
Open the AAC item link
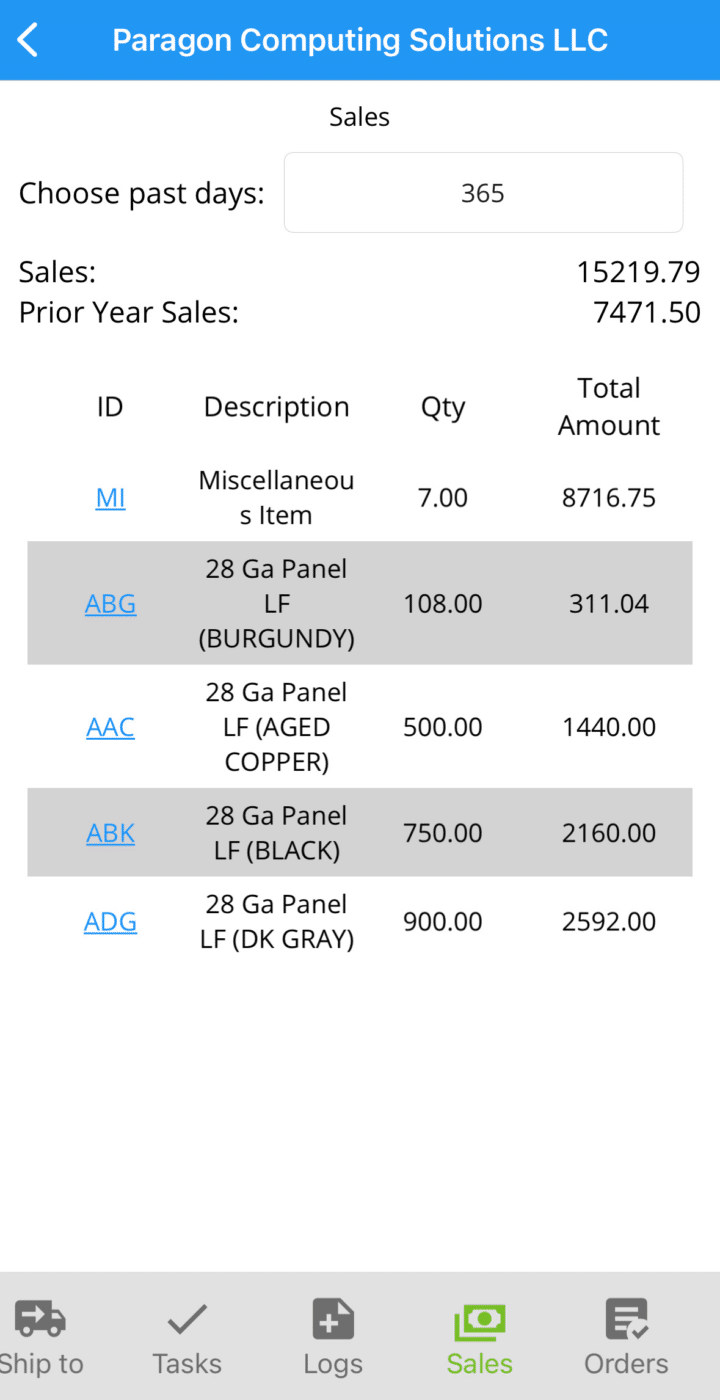tap(110, 727)
